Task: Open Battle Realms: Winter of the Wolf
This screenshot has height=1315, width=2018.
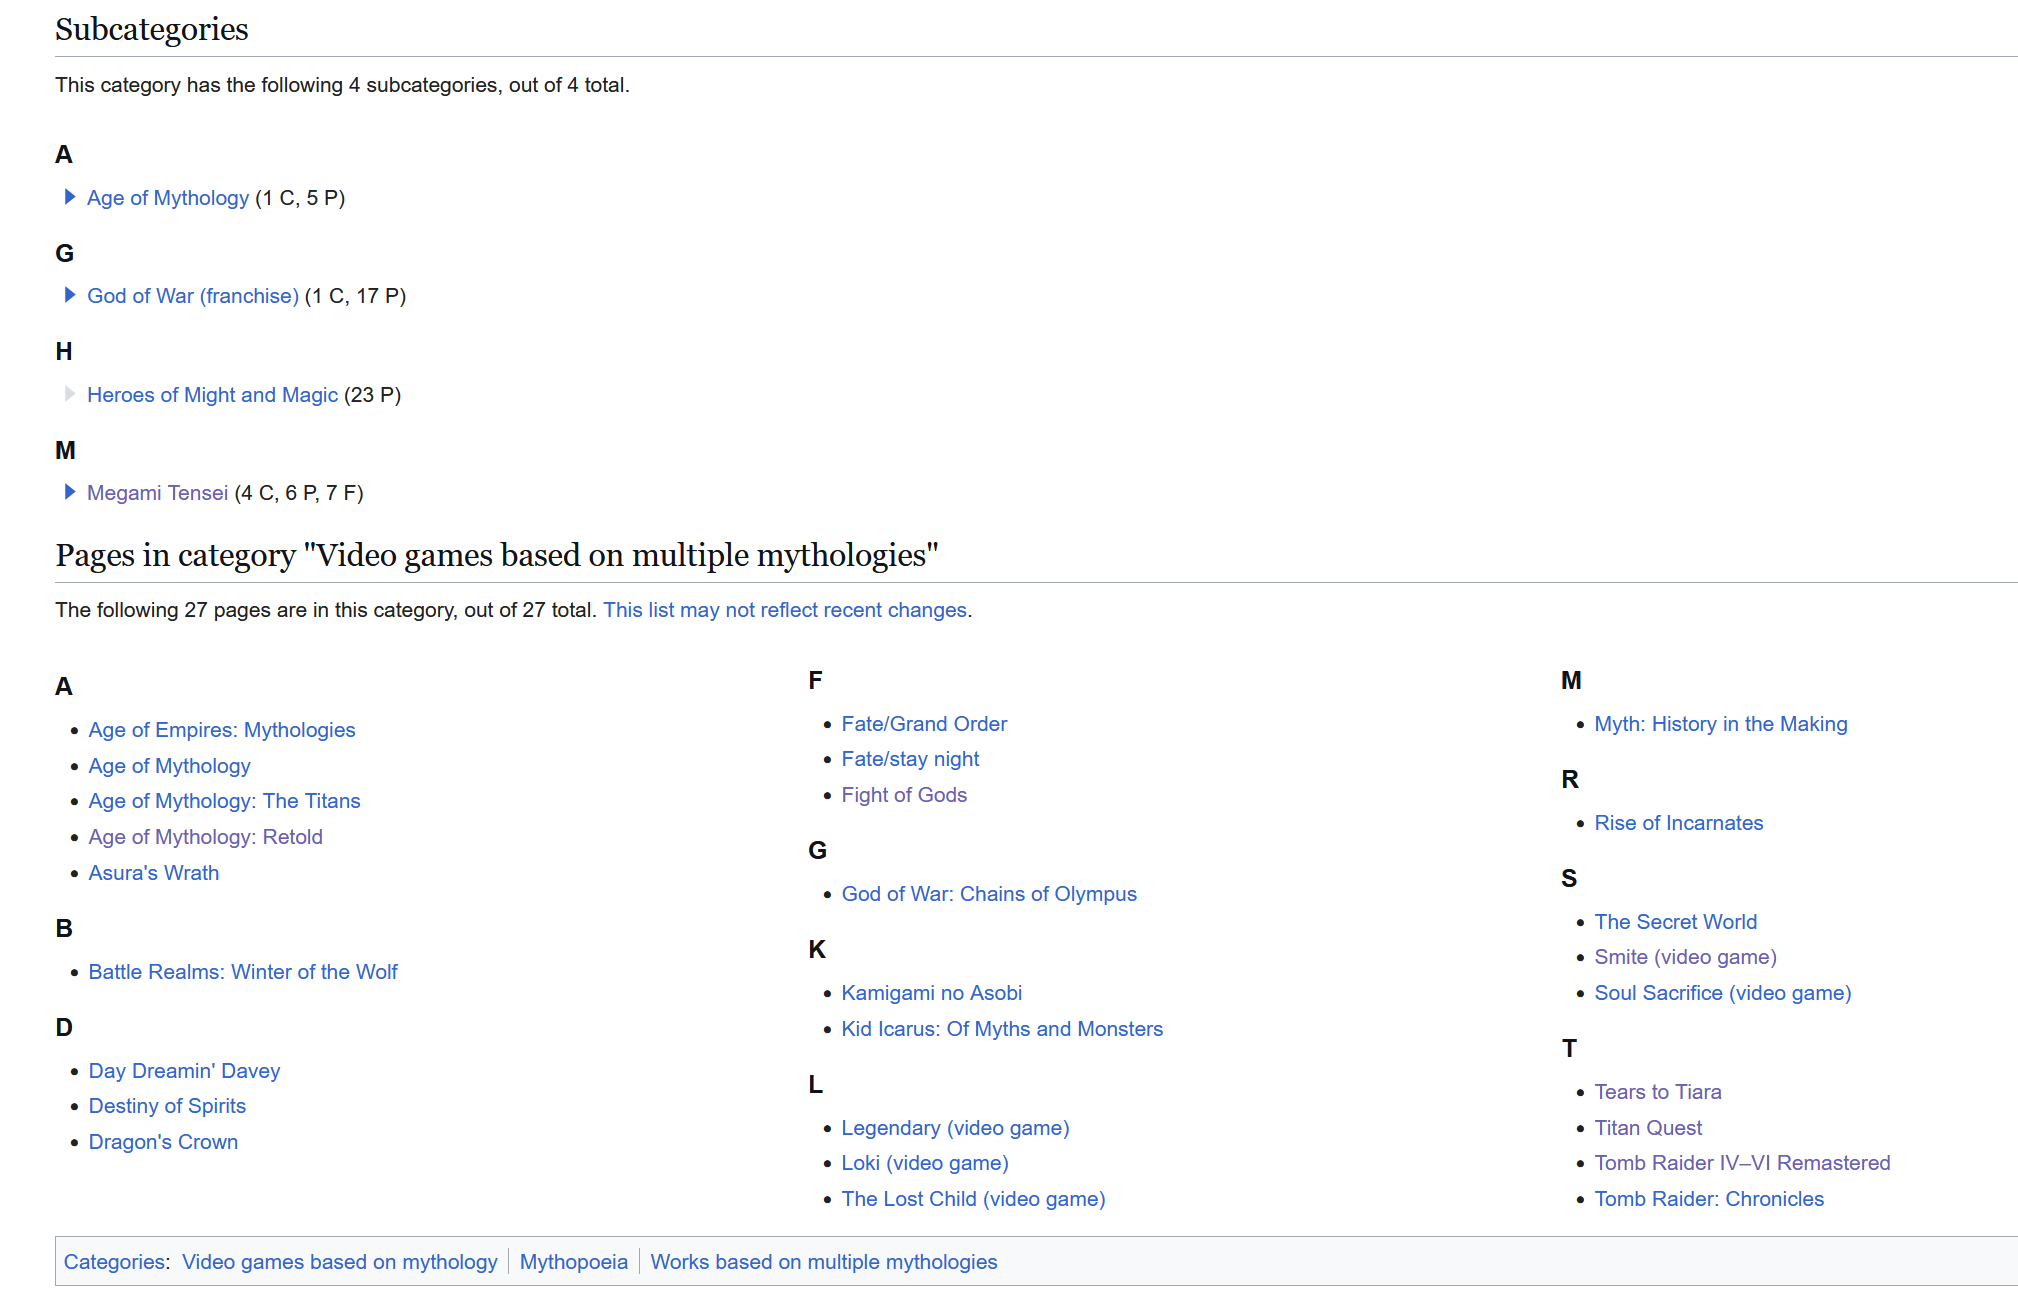Action: (x=242, y=972)
